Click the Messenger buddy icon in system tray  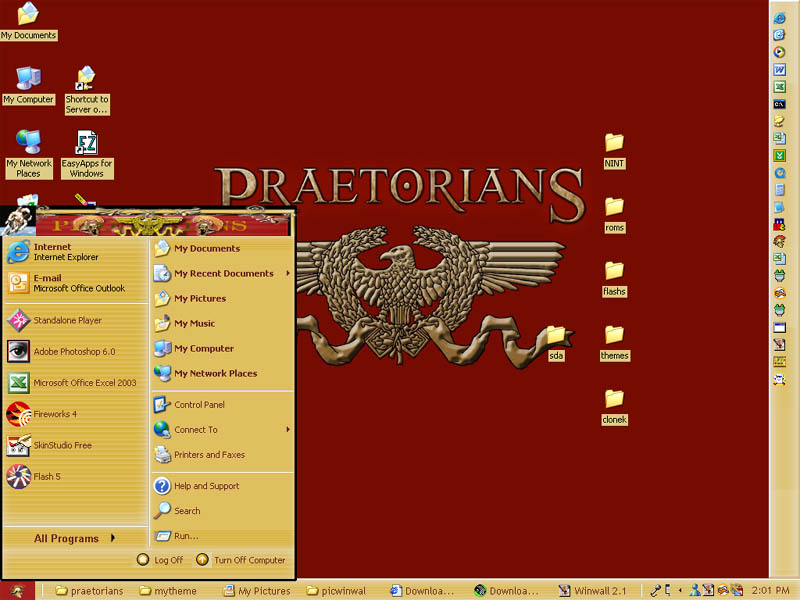tap(694, 591)
